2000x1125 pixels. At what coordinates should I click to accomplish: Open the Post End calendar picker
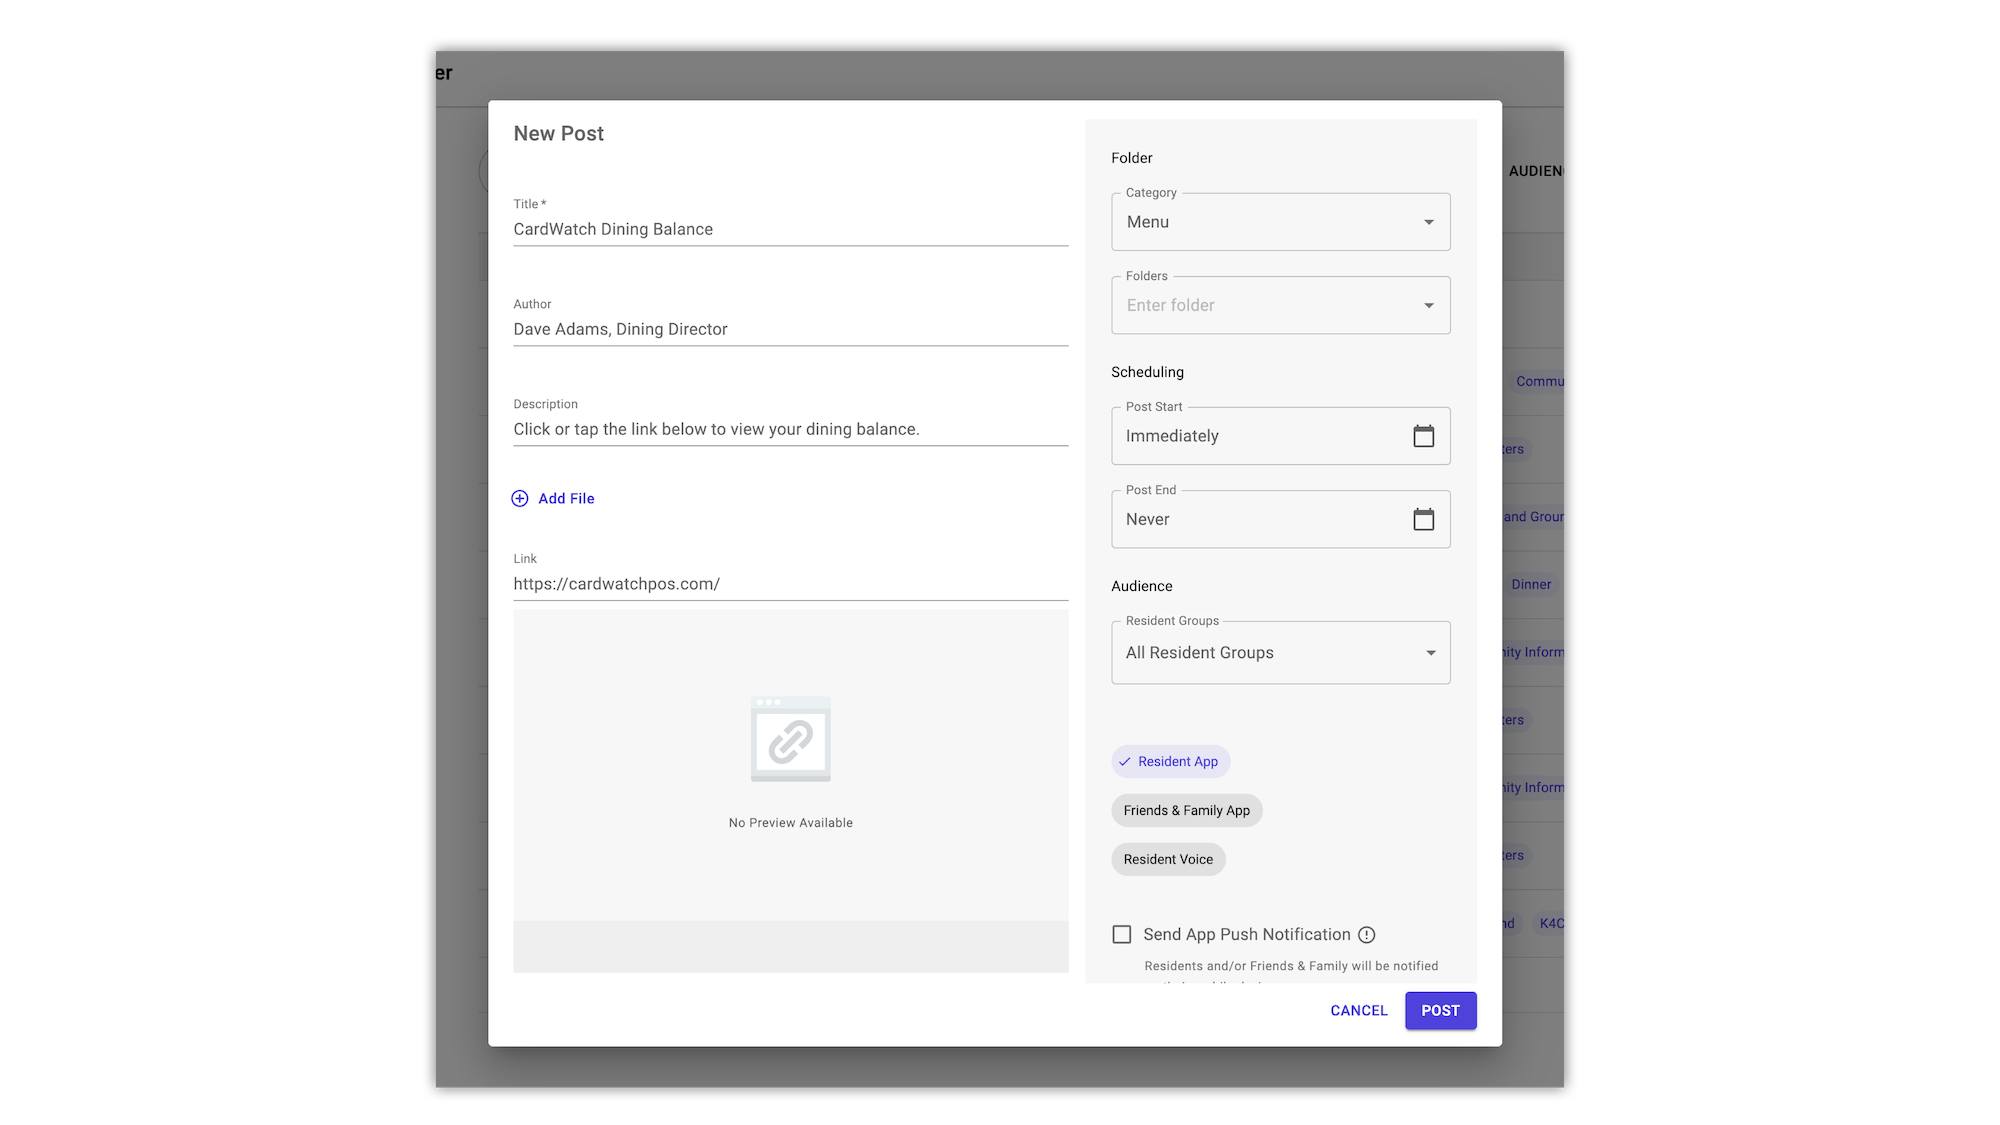click(x=1423, y=519)
